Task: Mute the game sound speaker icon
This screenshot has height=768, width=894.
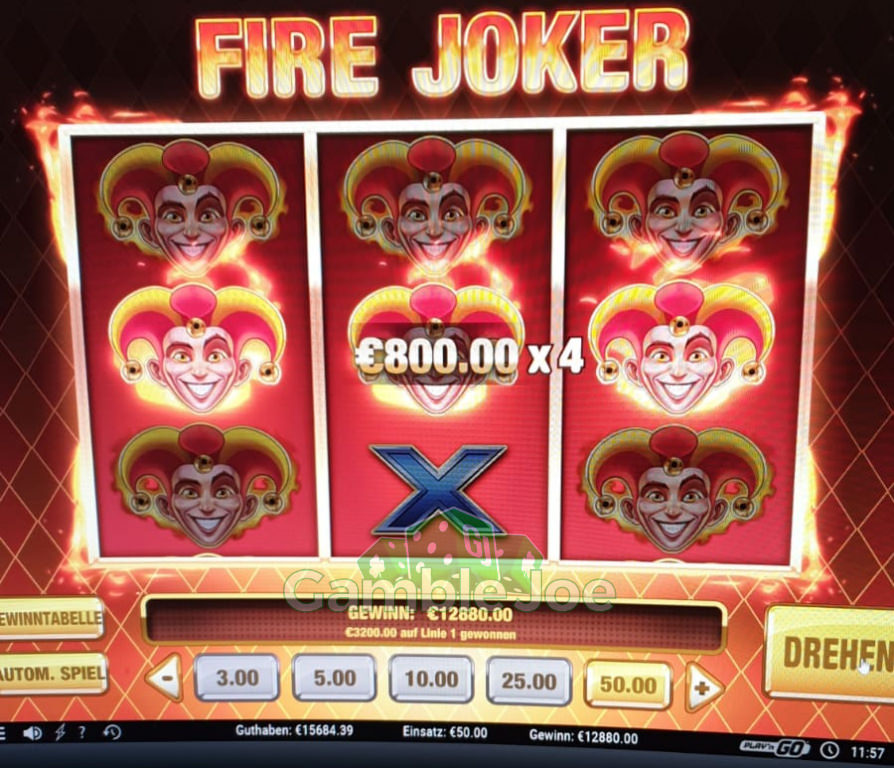Action: (32, 733)
